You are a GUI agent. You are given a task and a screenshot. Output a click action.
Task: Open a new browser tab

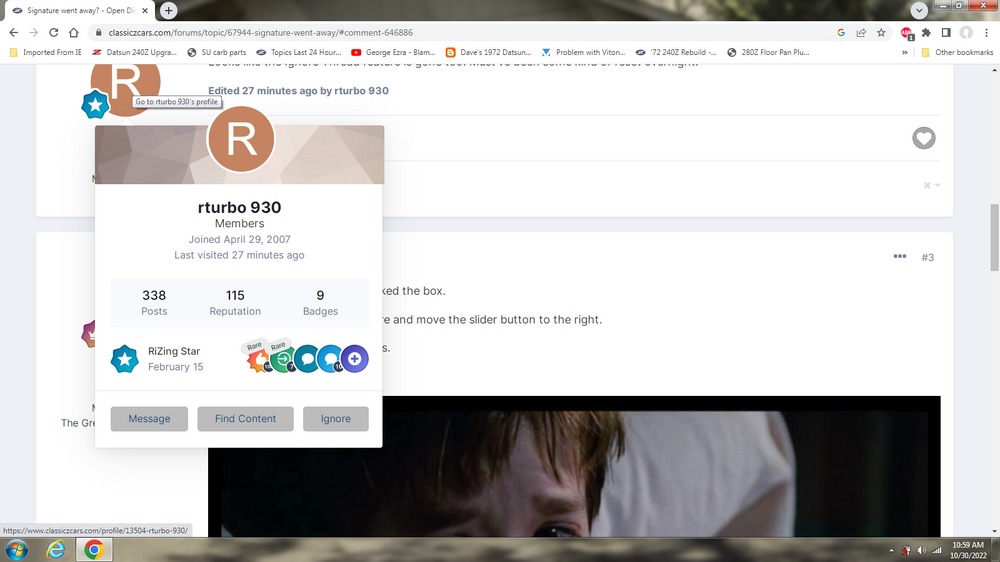[168, 10]
